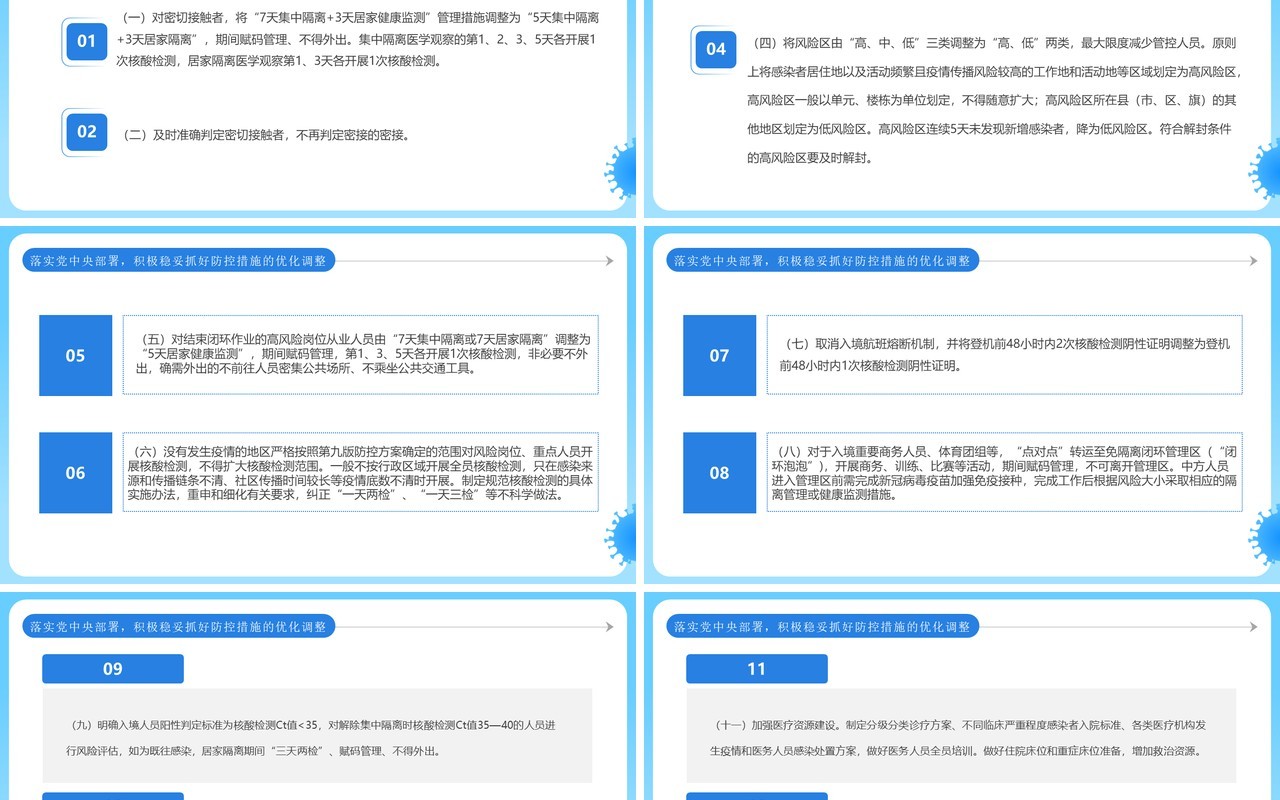
Task: Click text box (五) on 高风险岗位从业人员
Action: pyautogui.click(x=361, y=355)
